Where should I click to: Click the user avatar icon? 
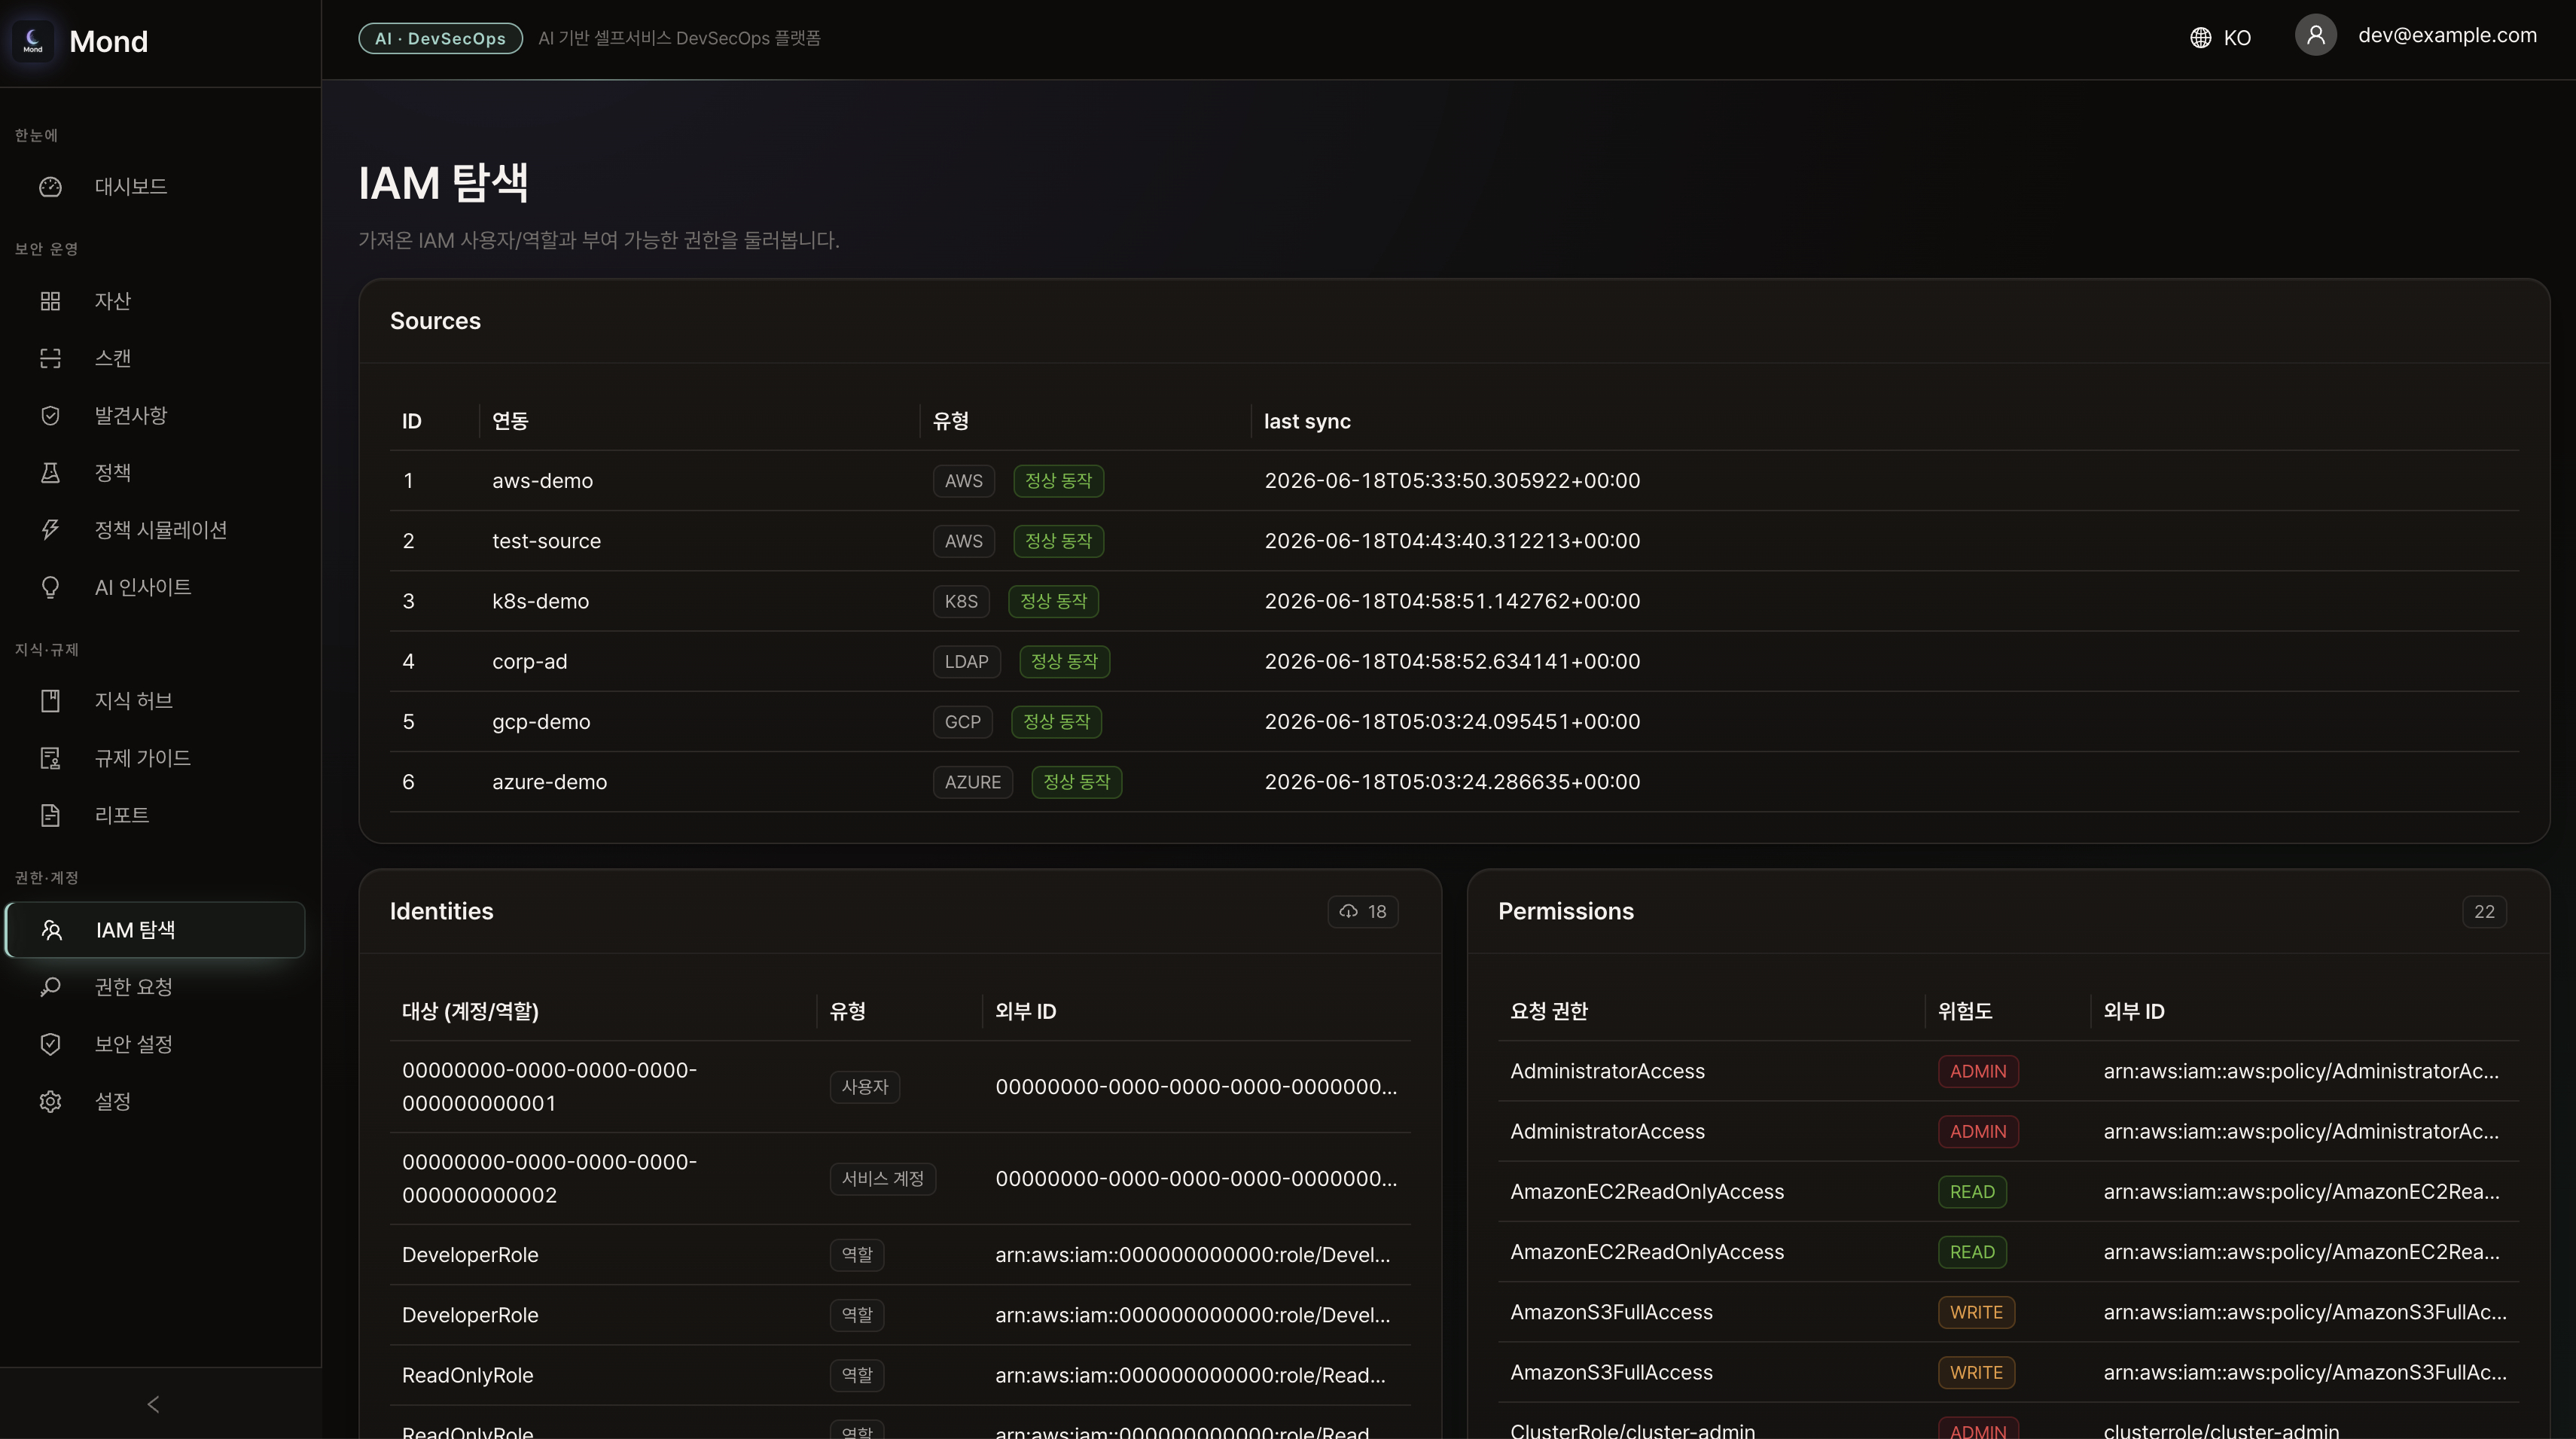[2315, 36]
